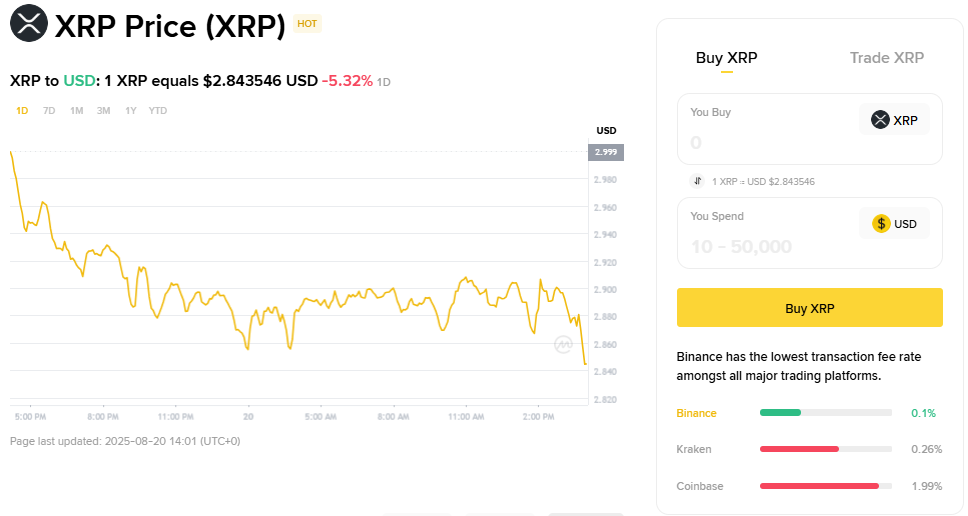Image resolution: width=968 pixels, height=516 pixels.
Task: Click the 2.840 axis label
Action: pyautogui.click(x=605, y=372)
